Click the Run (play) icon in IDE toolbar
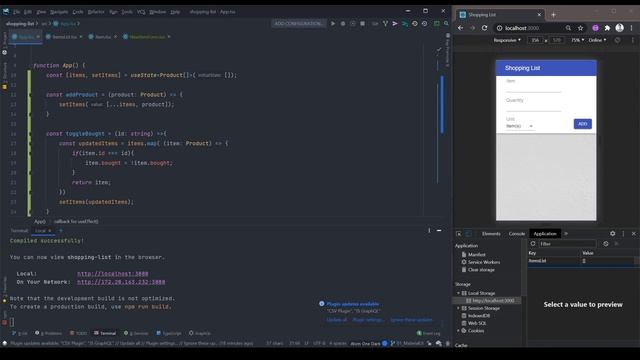Viewport: 640px width, 360px height. (333, 24)
